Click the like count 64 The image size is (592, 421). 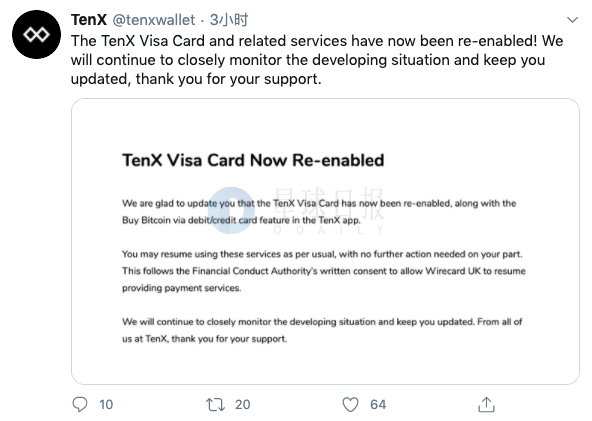click(378, 404)
